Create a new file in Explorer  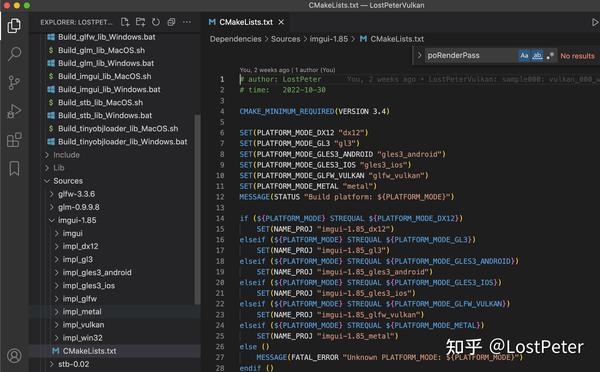click(x=125, y=22)
